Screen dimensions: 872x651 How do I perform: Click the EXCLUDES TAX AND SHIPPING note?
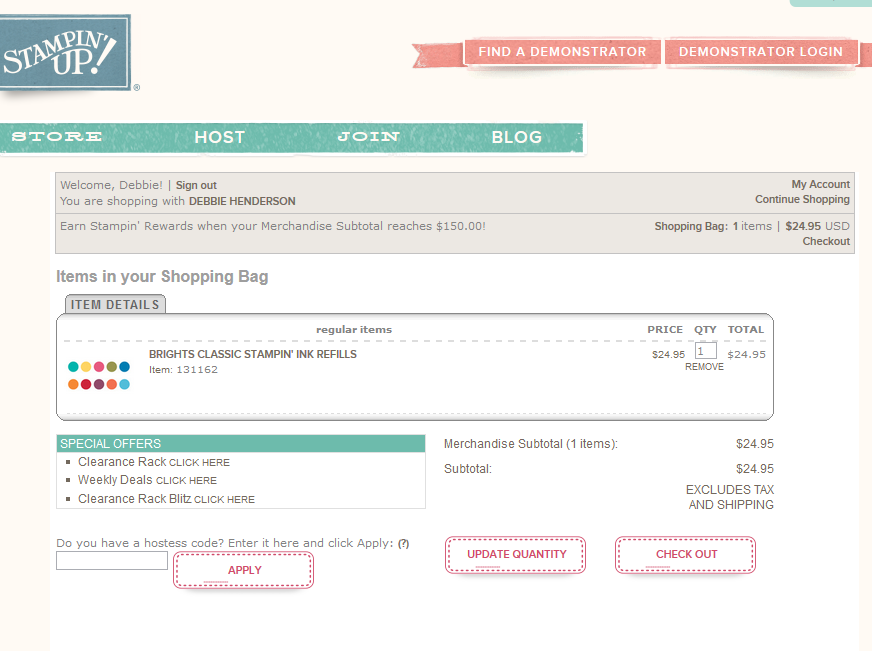click(x=730, y=497)
